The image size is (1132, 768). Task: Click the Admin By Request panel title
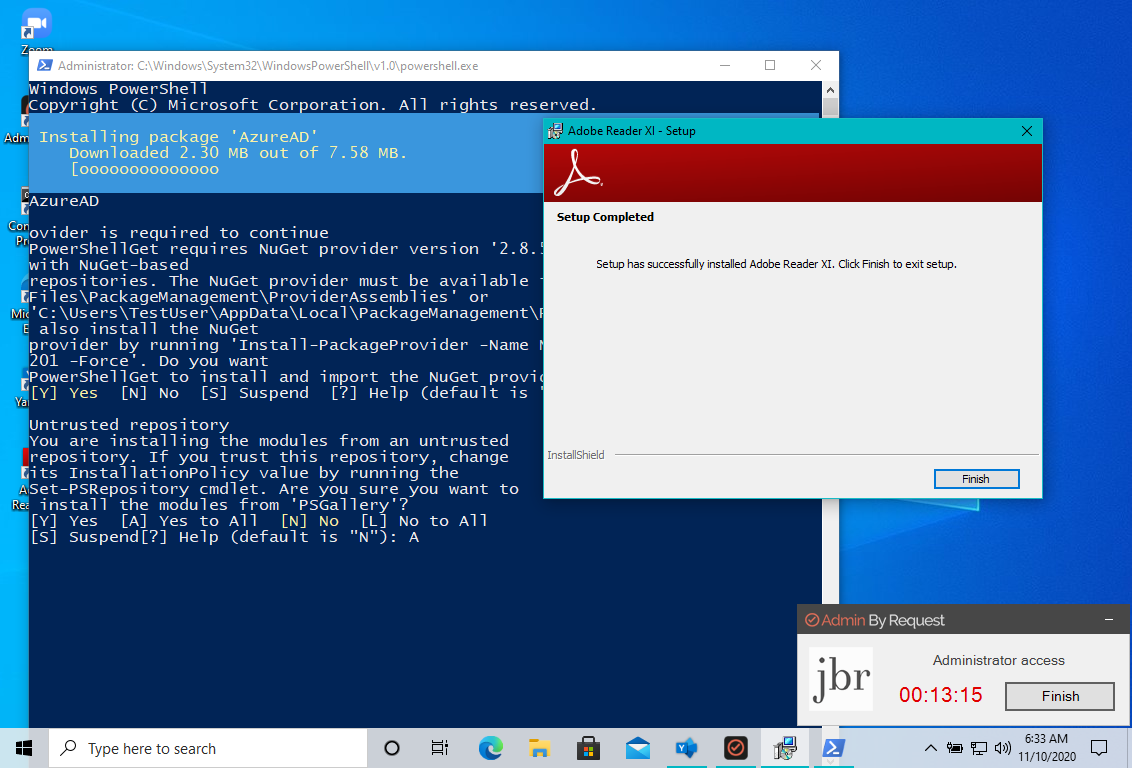point(874,620)
